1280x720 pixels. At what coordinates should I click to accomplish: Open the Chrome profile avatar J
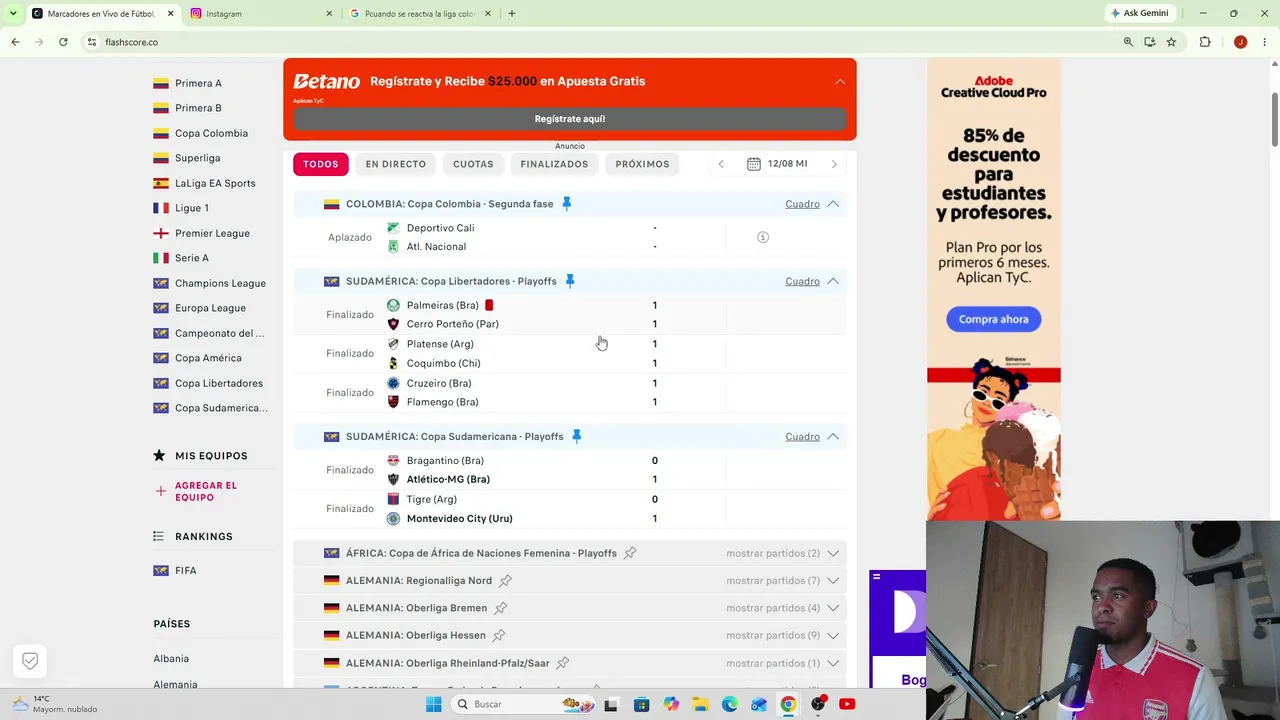[x=1240, y=42]
